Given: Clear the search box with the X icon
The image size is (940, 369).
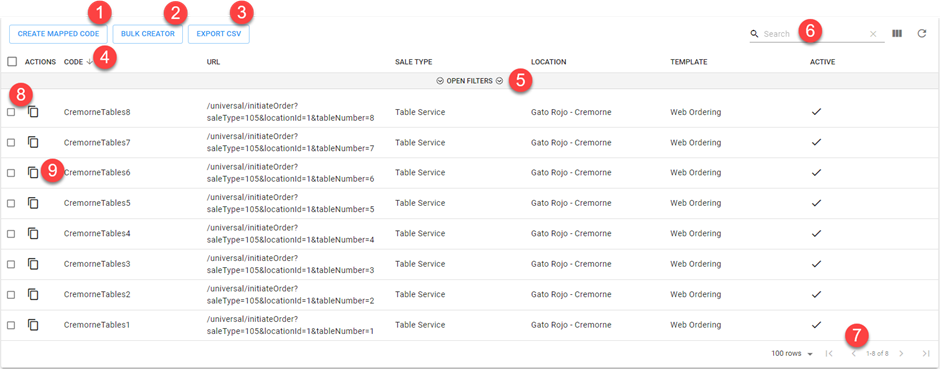Looking at the screenshot, I should [873, 34].
